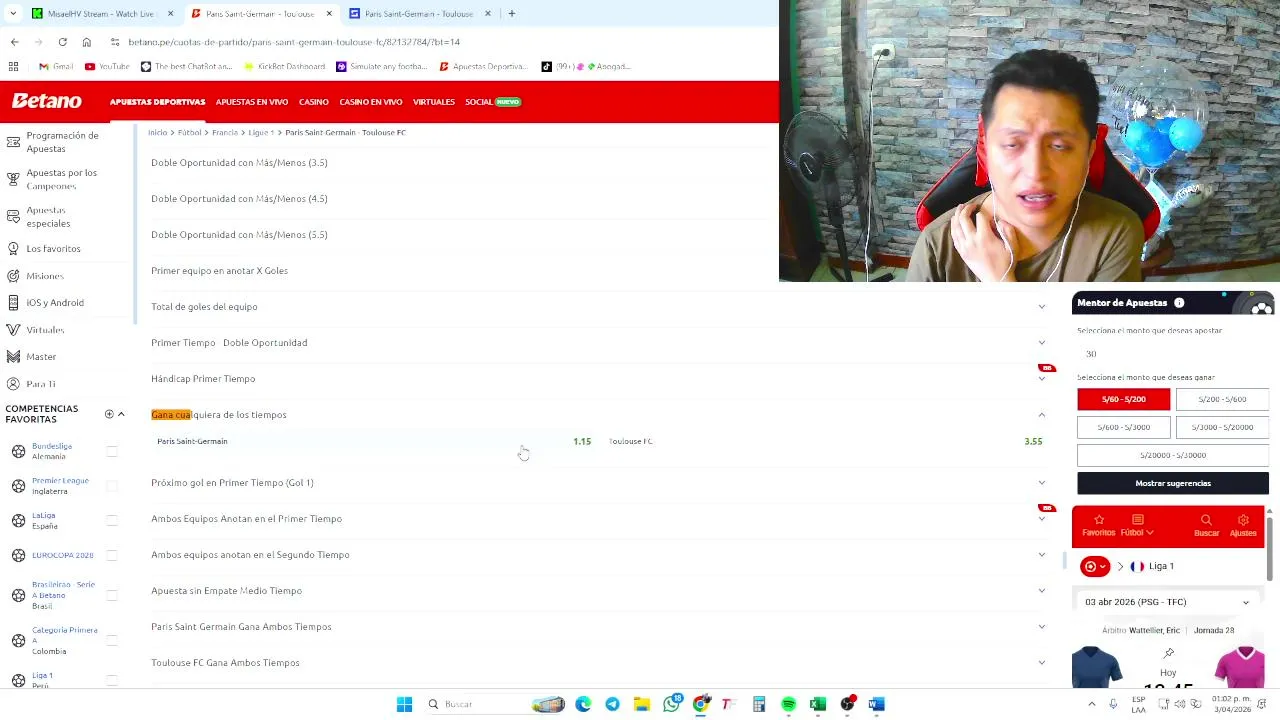The width and height of the screenshot is (1280, 720).
Task: Open Casino menu item
Action: click(313, 102)
